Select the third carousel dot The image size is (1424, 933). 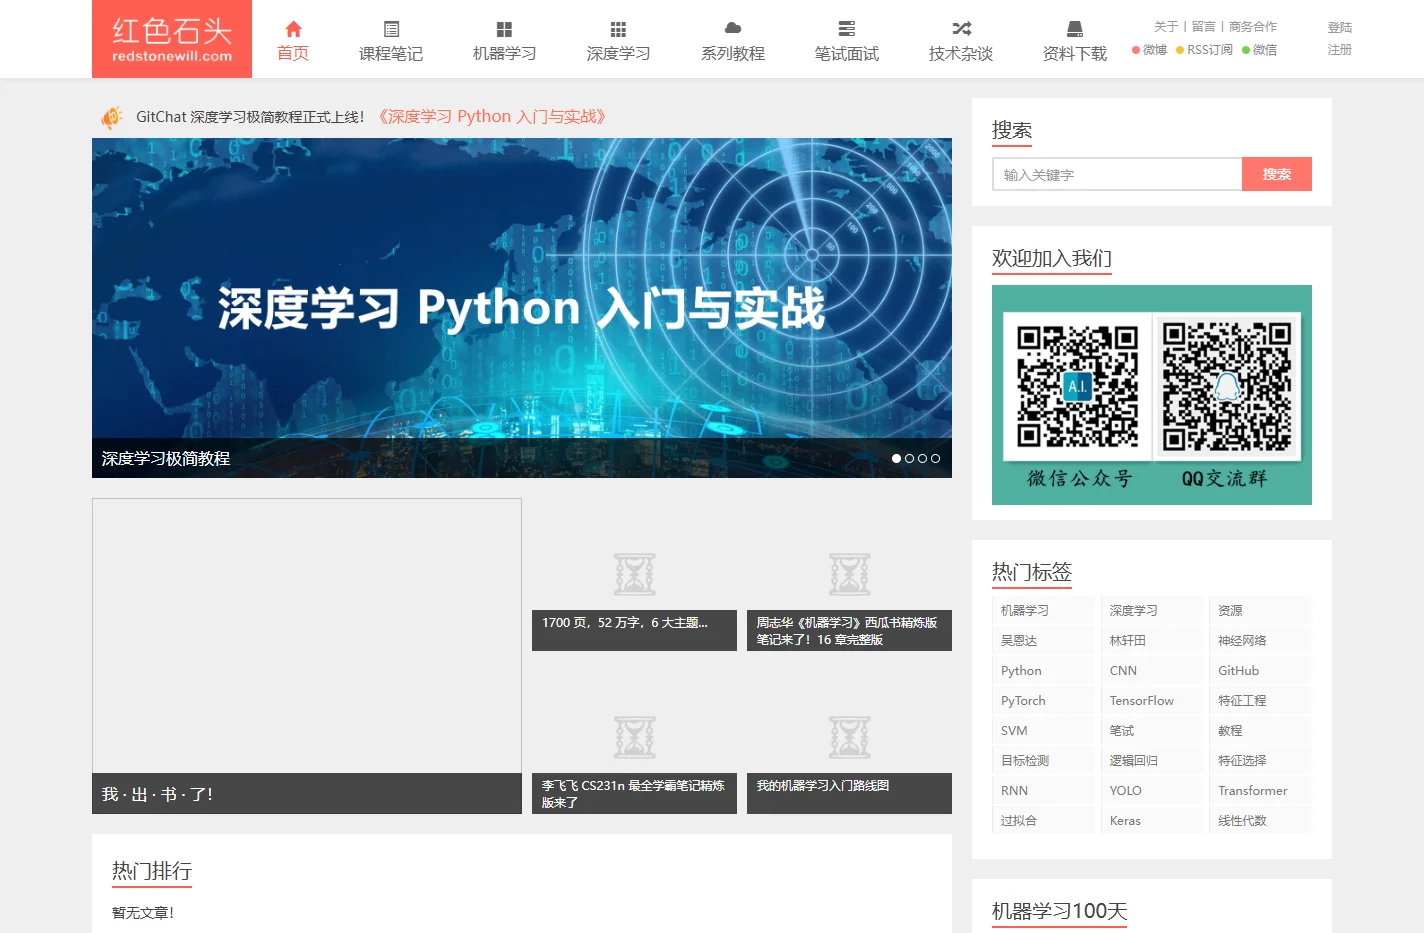pyautogui.click(x=922, y=459)
